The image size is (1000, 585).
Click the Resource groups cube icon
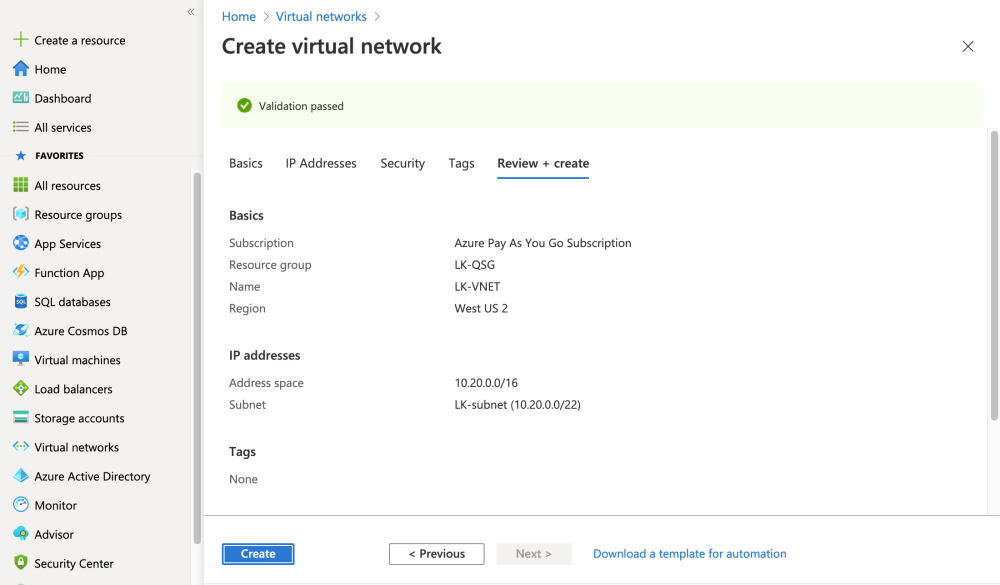[x=20, y=214]
